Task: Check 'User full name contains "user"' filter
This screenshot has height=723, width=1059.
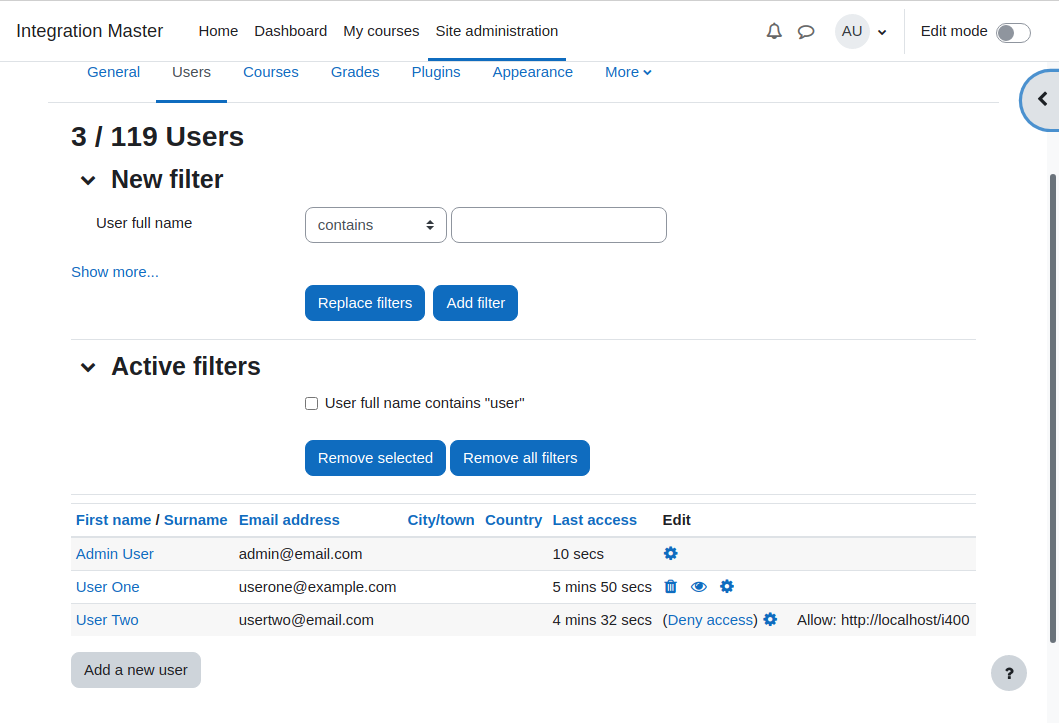Action: pyautogui.click(x=311, y=404)
